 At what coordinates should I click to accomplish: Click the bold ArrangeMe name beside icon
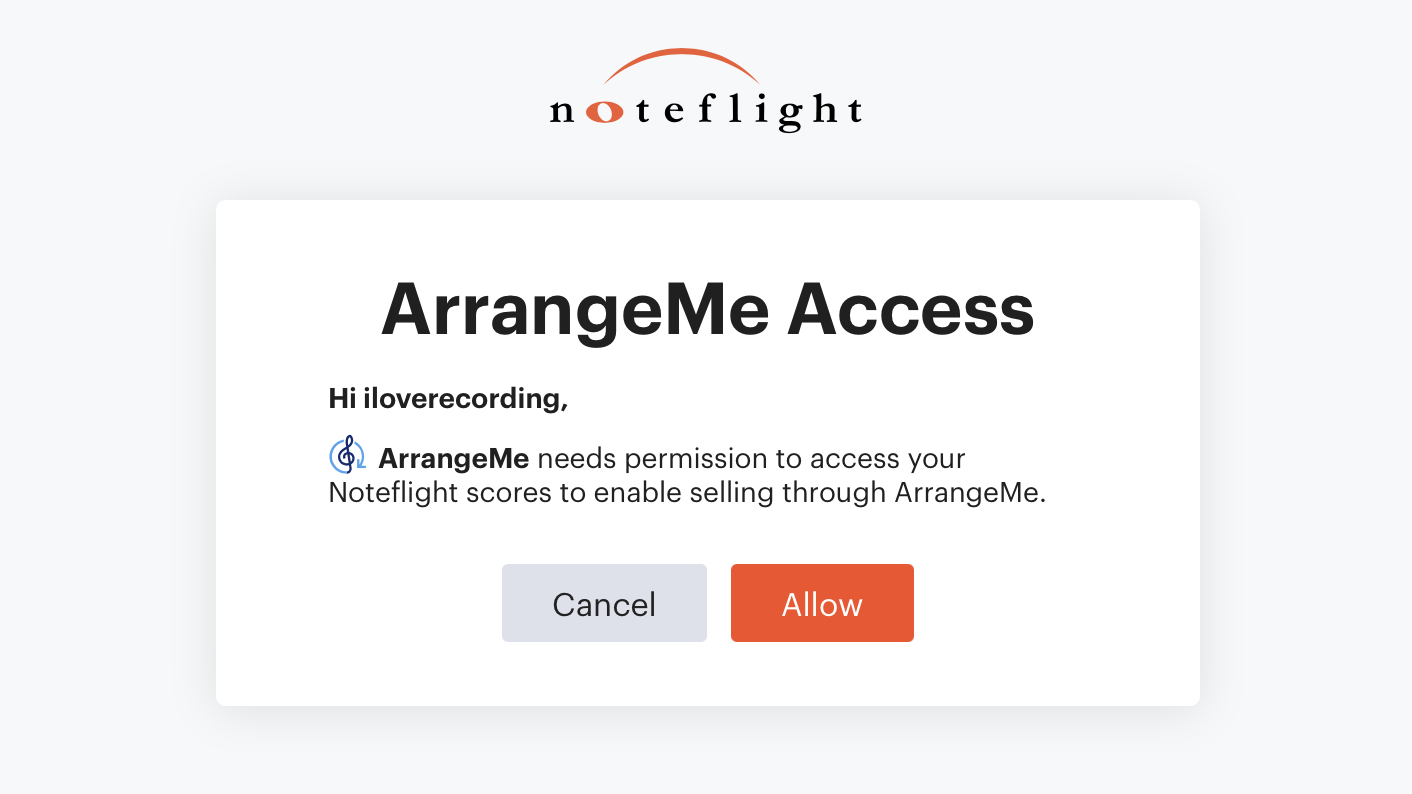[x=453, y=460]
